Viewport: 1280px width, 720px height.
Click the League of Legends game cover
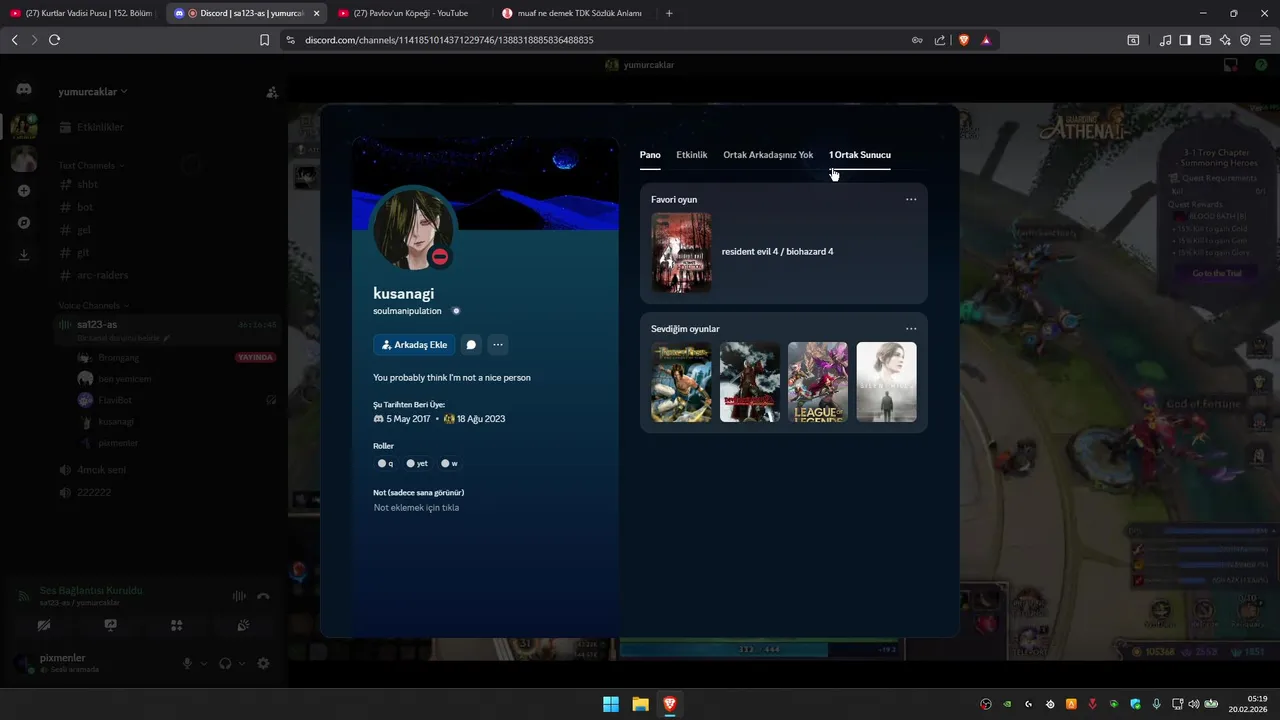(x=818, y=382)
